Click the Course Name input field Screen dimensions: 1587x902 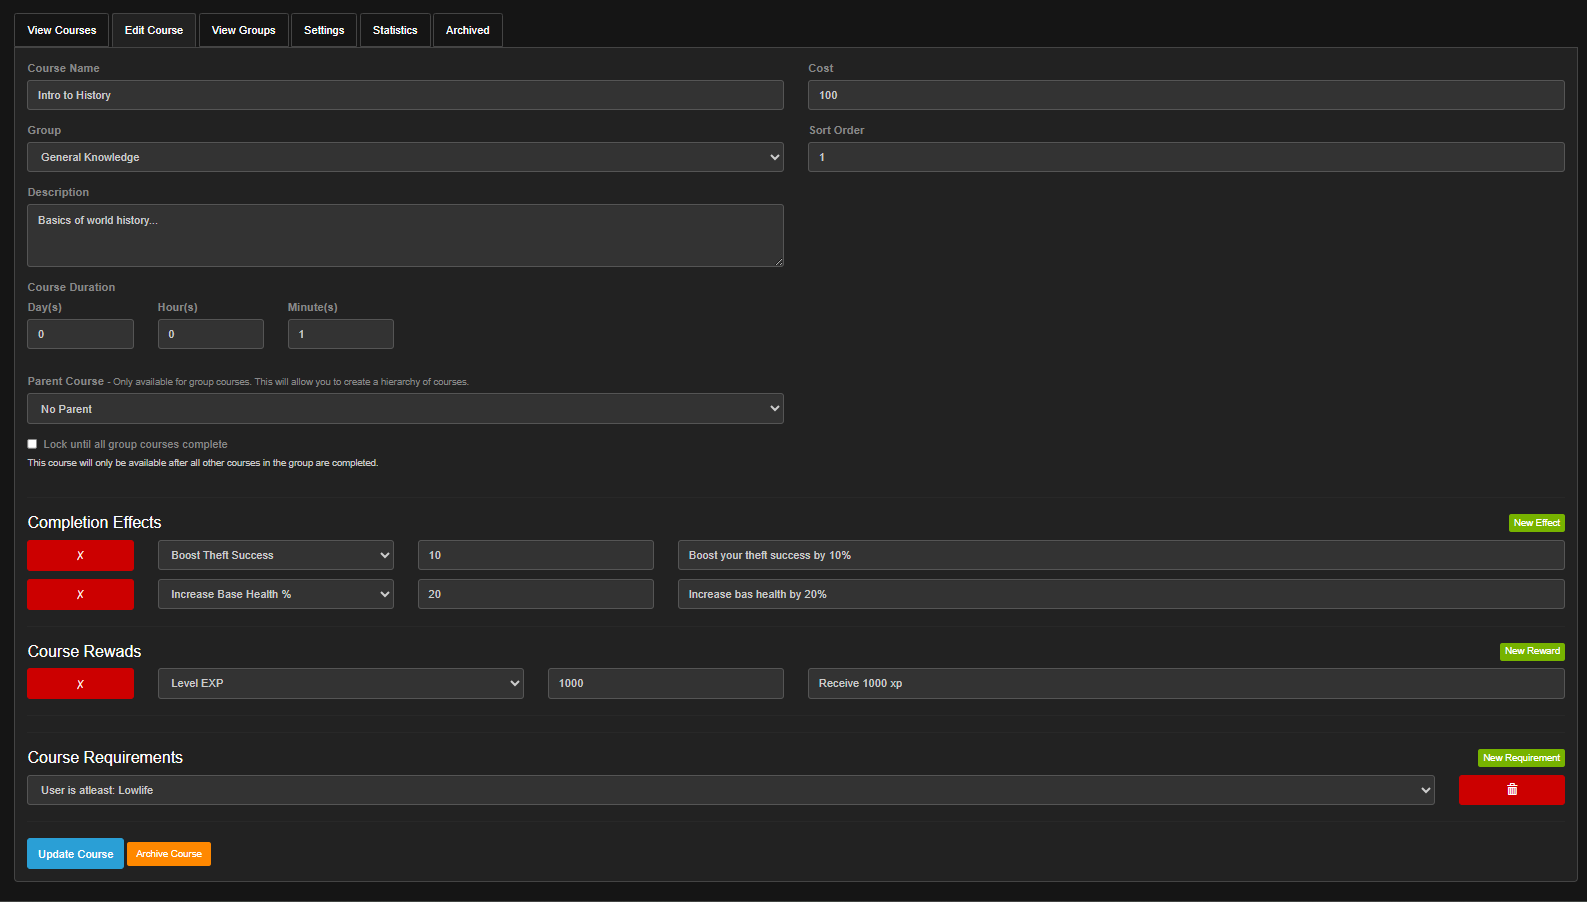click(x=405, y=95)
